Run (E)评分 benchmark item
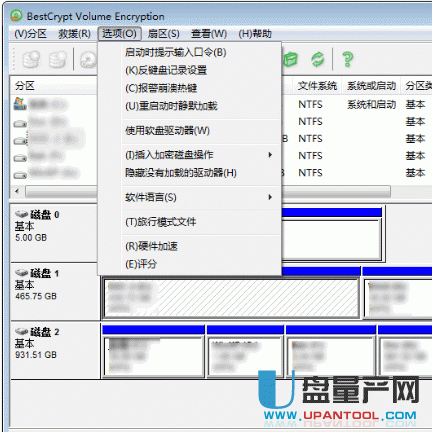This screenshot has width=432, height=432. pos(190,264)
